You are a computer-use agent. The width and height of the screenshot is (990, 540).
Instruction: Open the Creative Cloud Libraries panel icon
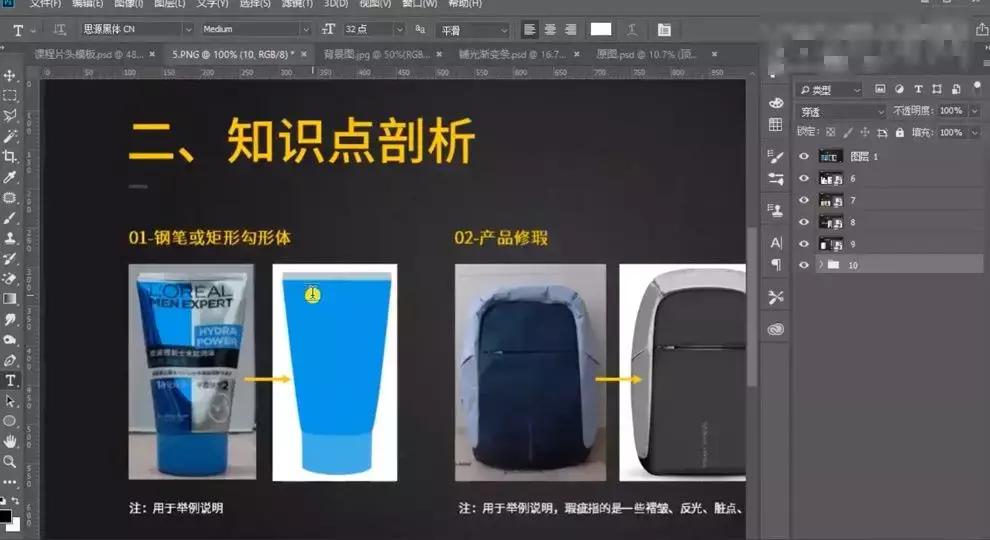click(x=776, y=329)
